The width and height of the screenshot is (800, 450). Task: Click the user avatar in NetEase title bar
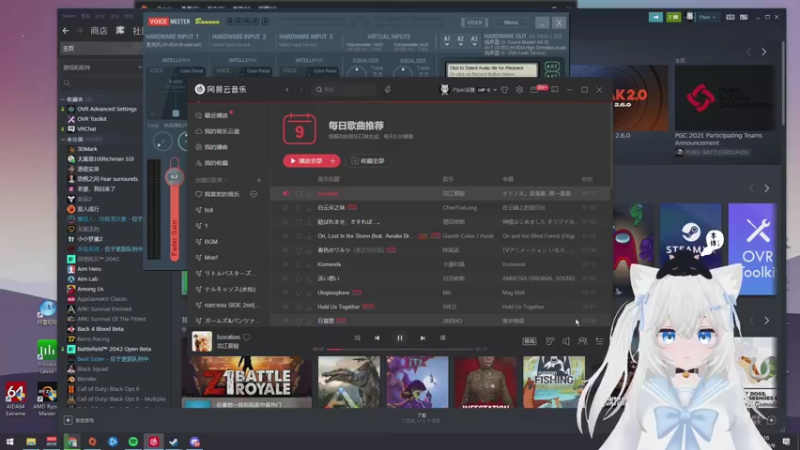pyautogui.click(x=444, y=89)
